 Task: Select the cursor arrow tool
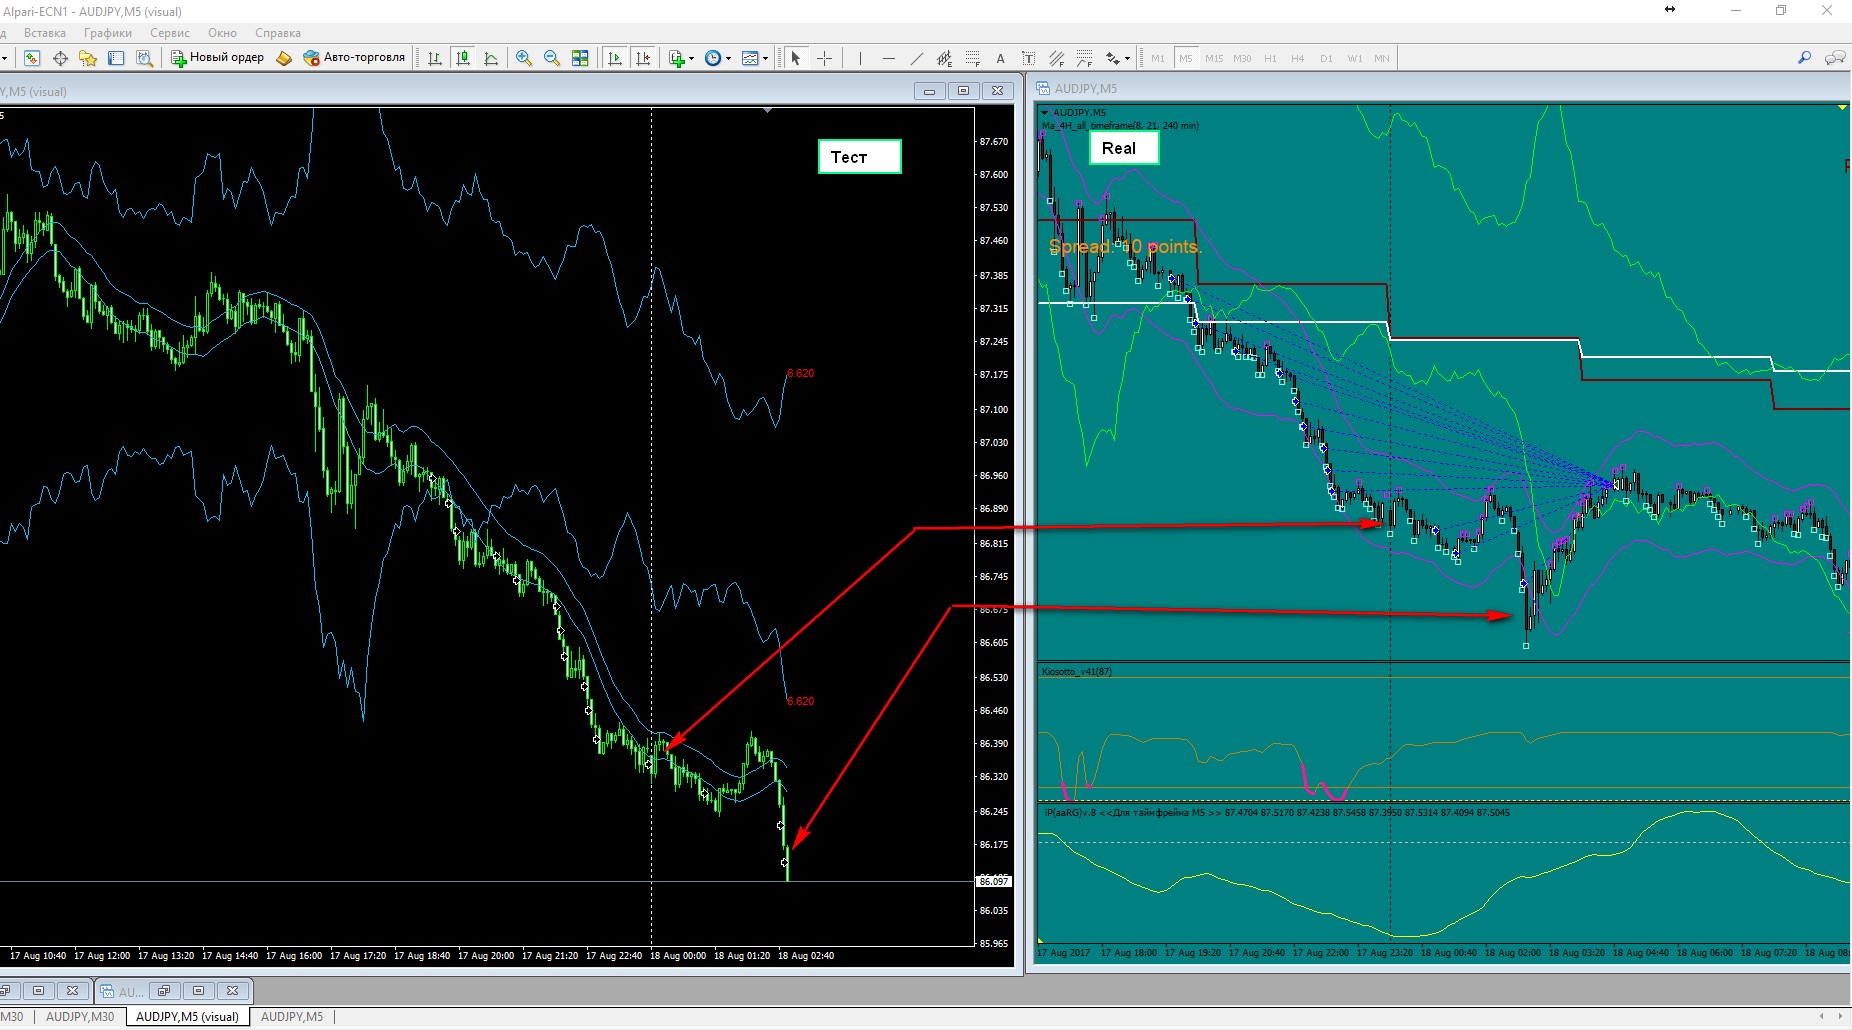click(796, 58)
